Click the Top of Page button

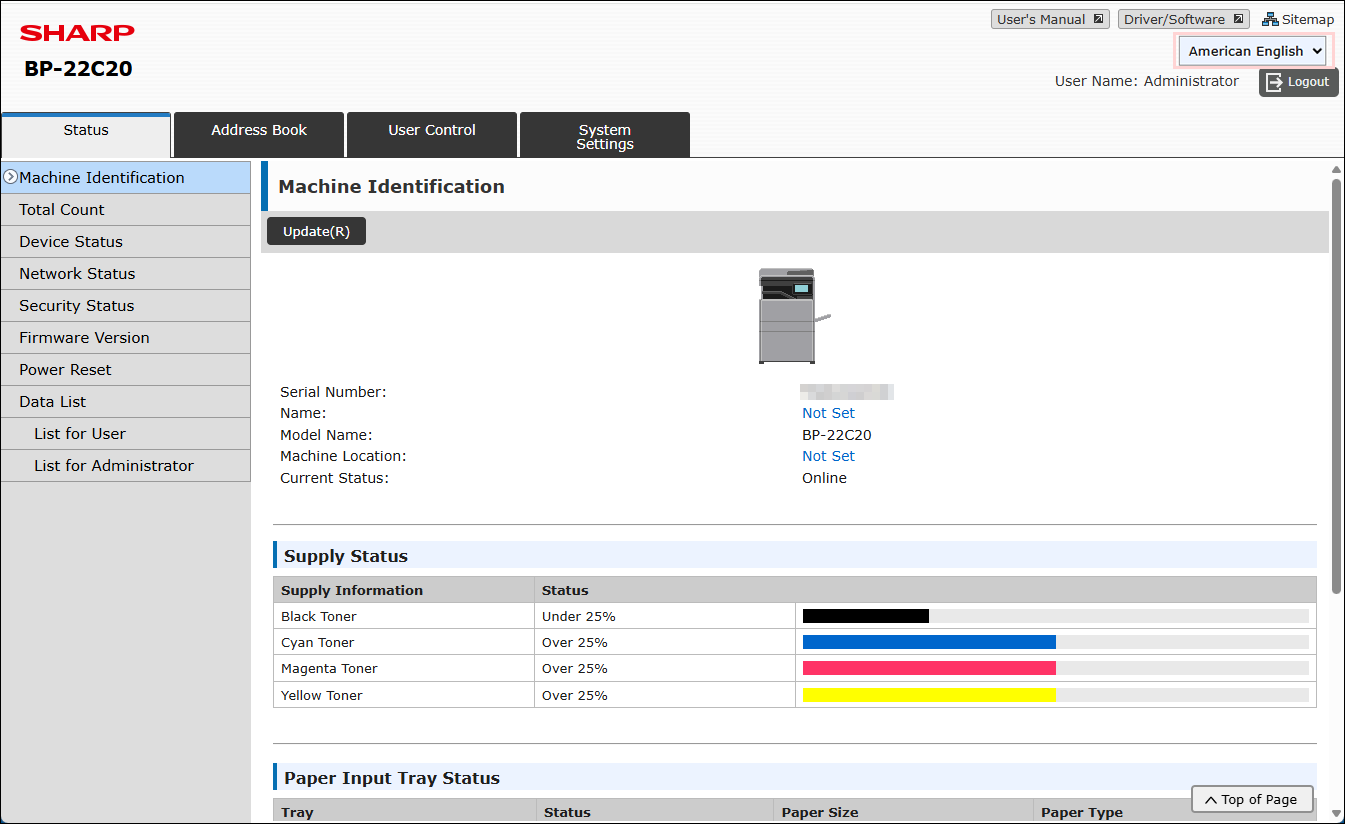1252,799
